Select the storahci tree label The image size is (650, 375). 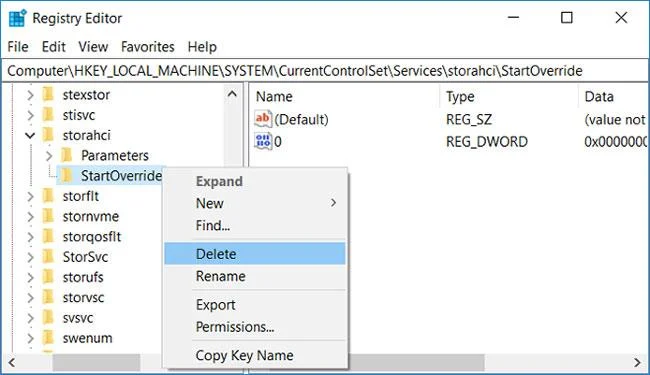[x=87, y=135]
